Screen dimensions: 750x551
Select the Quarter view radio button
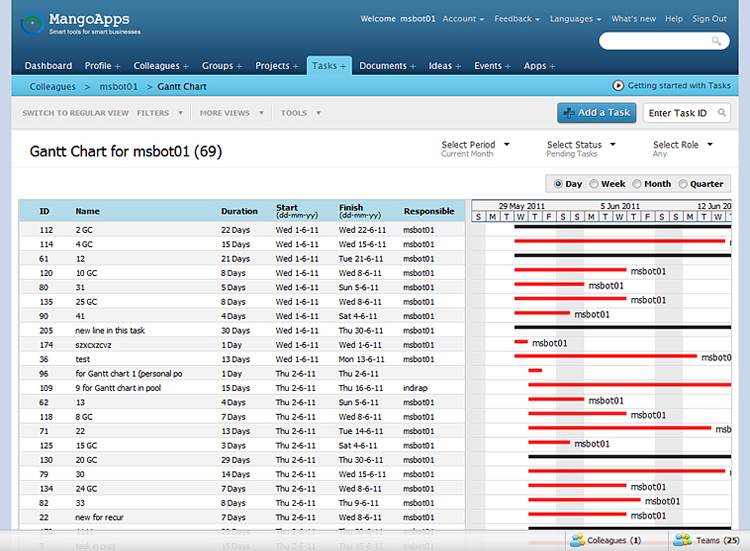(683, 184)
